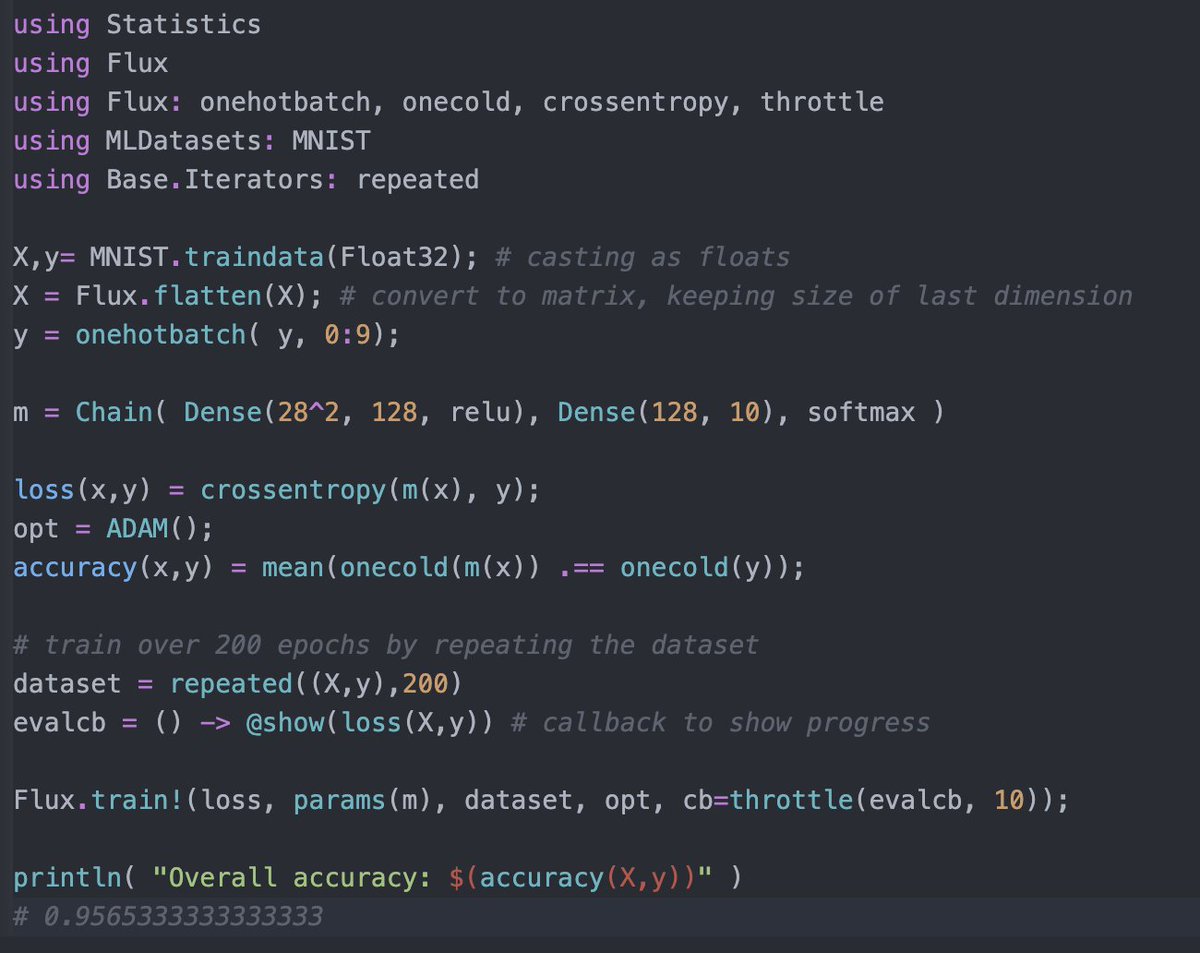Click the 'evalcb' variable being assigned

pyautogui.click(x=60, y=722)
